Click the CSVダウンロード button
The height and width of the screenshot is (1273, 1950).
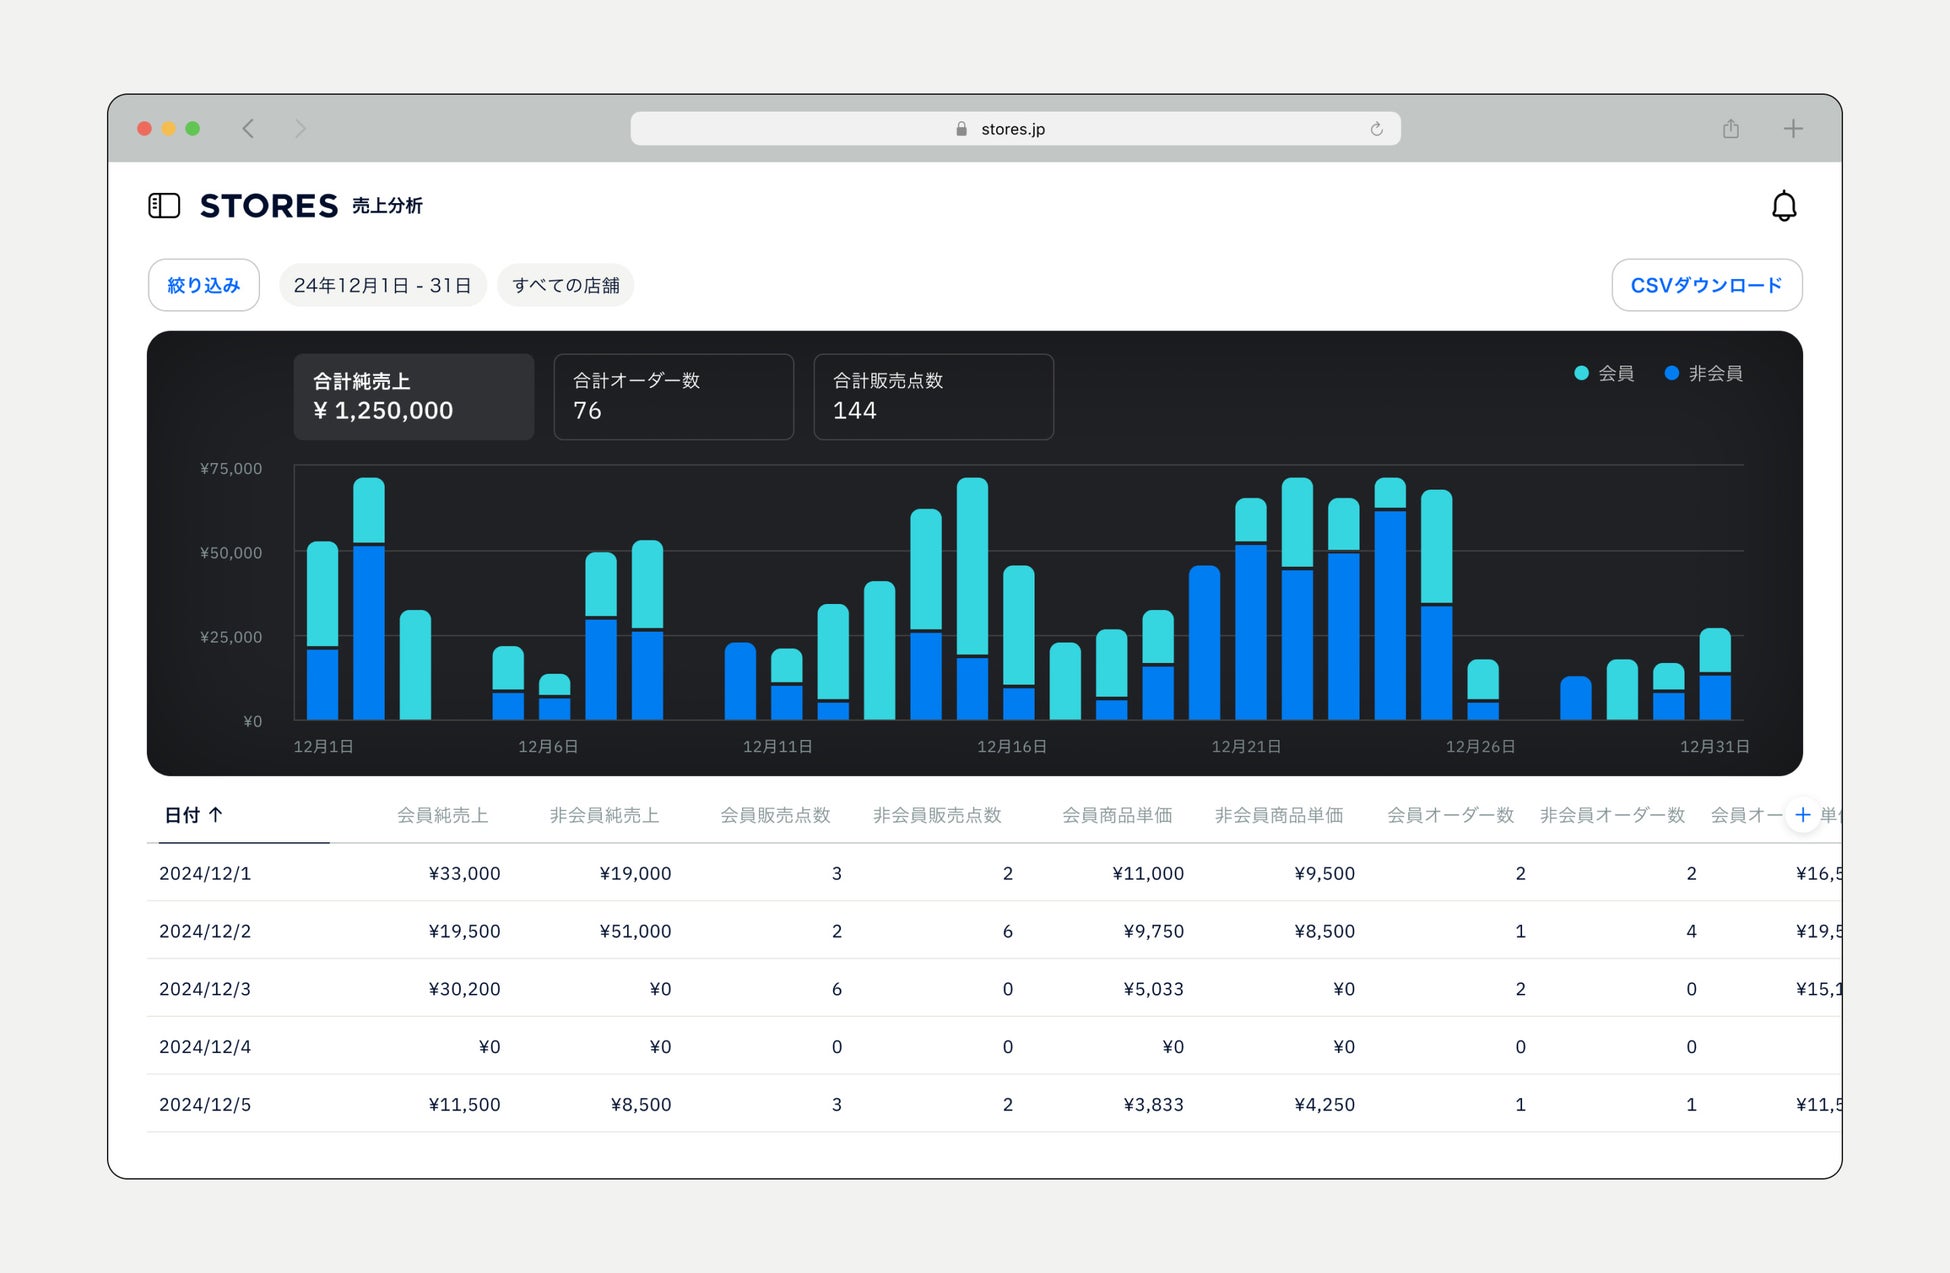(x=1706, y=285)
